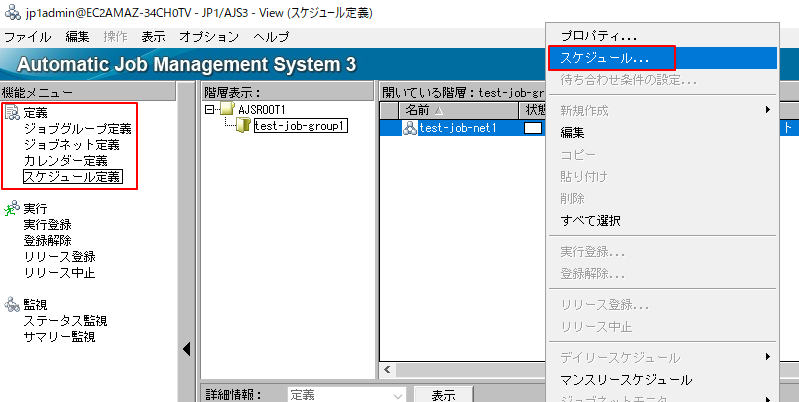Choose プロパティ... in the context menu
The height and width of the screenshot is (402, 799).
point(662,36)
